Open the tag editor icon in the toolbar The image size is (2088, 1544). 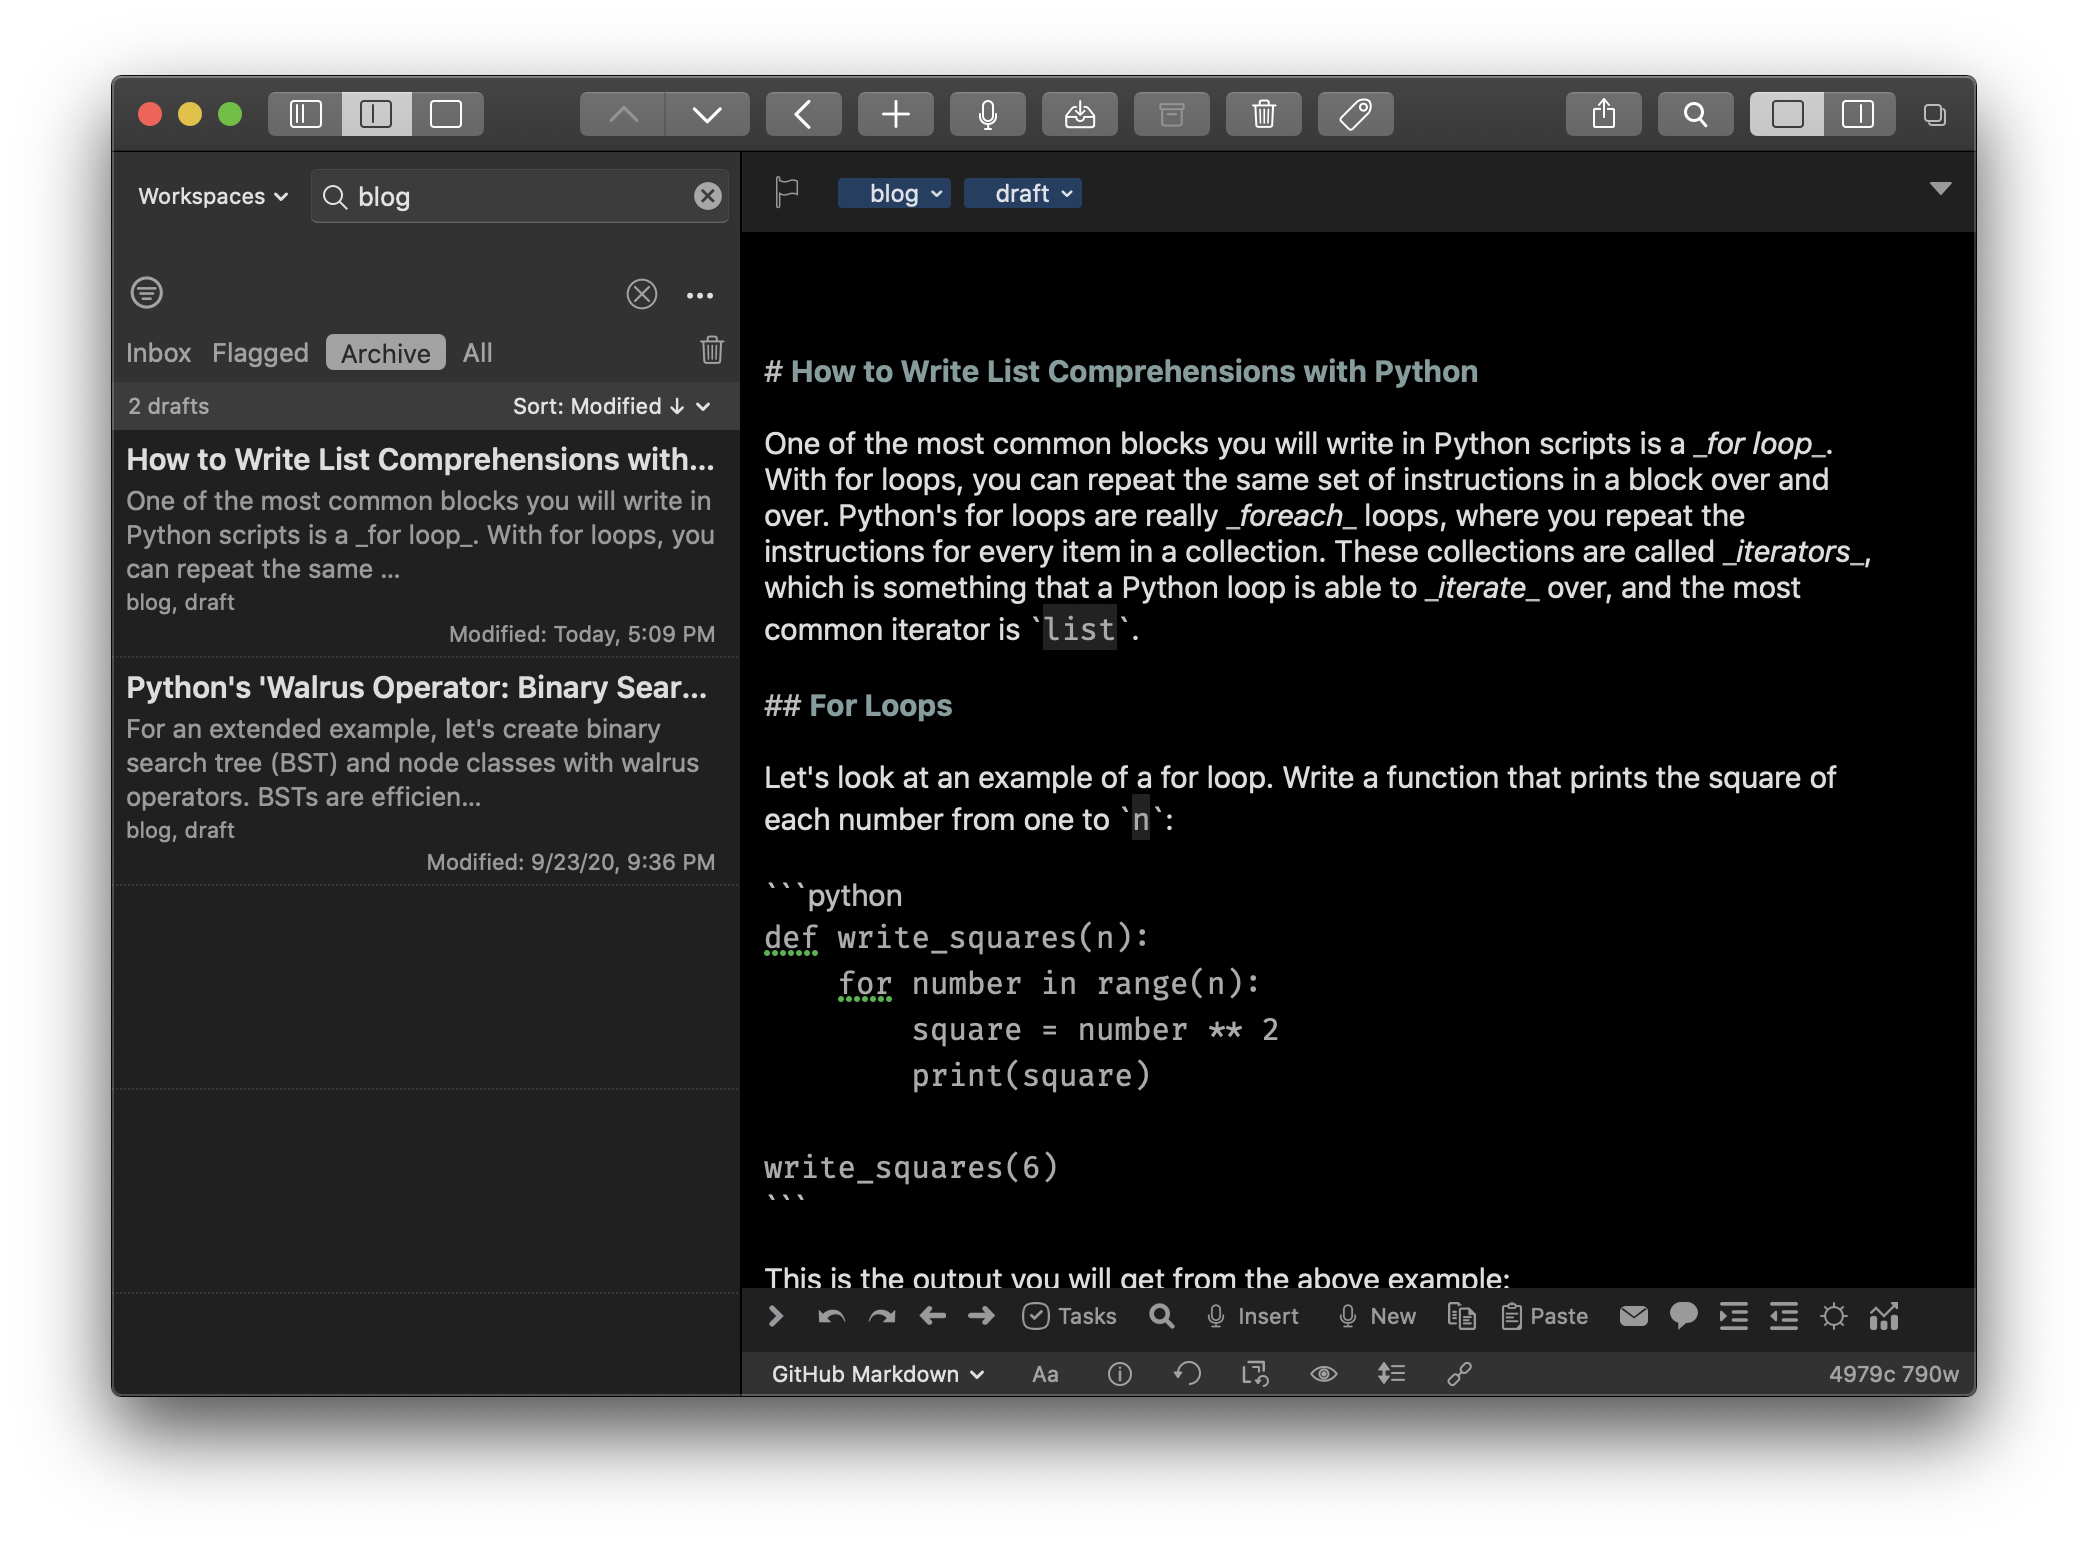pos(1355,114)
